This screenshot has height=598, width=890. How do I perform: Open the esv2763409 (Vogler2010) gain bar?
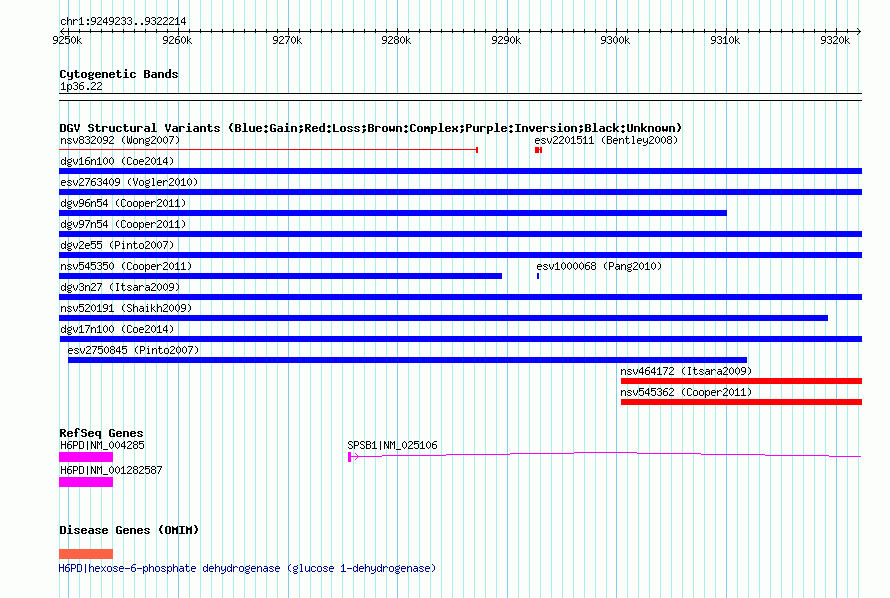pyautogui.click(x=460, y=192)
